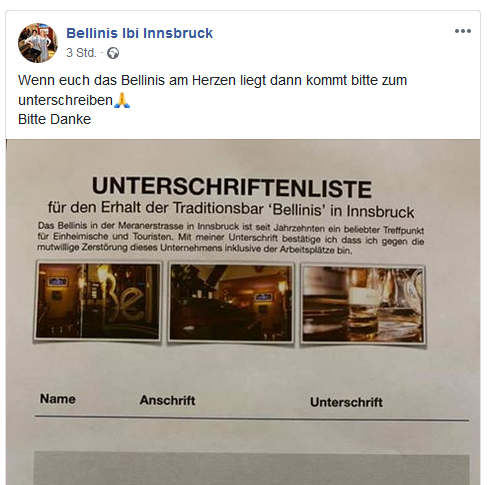Screen dimensions: 488x485
Task: Open the middle photo of the bar interior
Action: coord(231,303)
